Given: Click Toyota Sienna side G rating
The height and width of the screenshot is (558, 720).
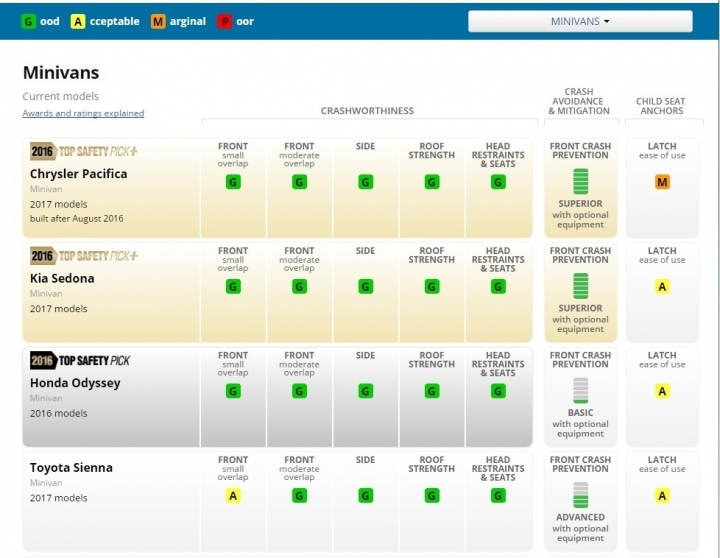Looking at the screenshot, I should click(366, 496).
